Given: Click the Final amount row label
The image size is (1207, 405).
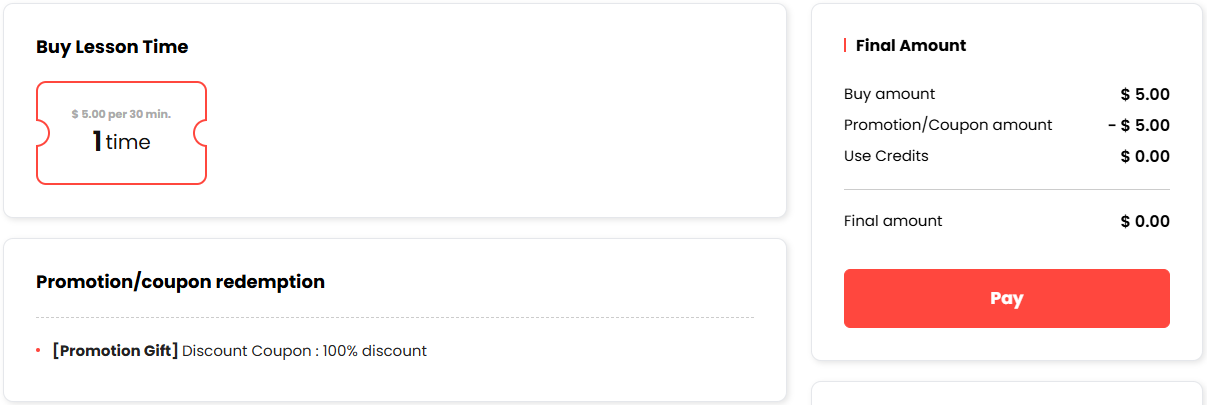Looking at the screenshot, I should click(893, 221).
